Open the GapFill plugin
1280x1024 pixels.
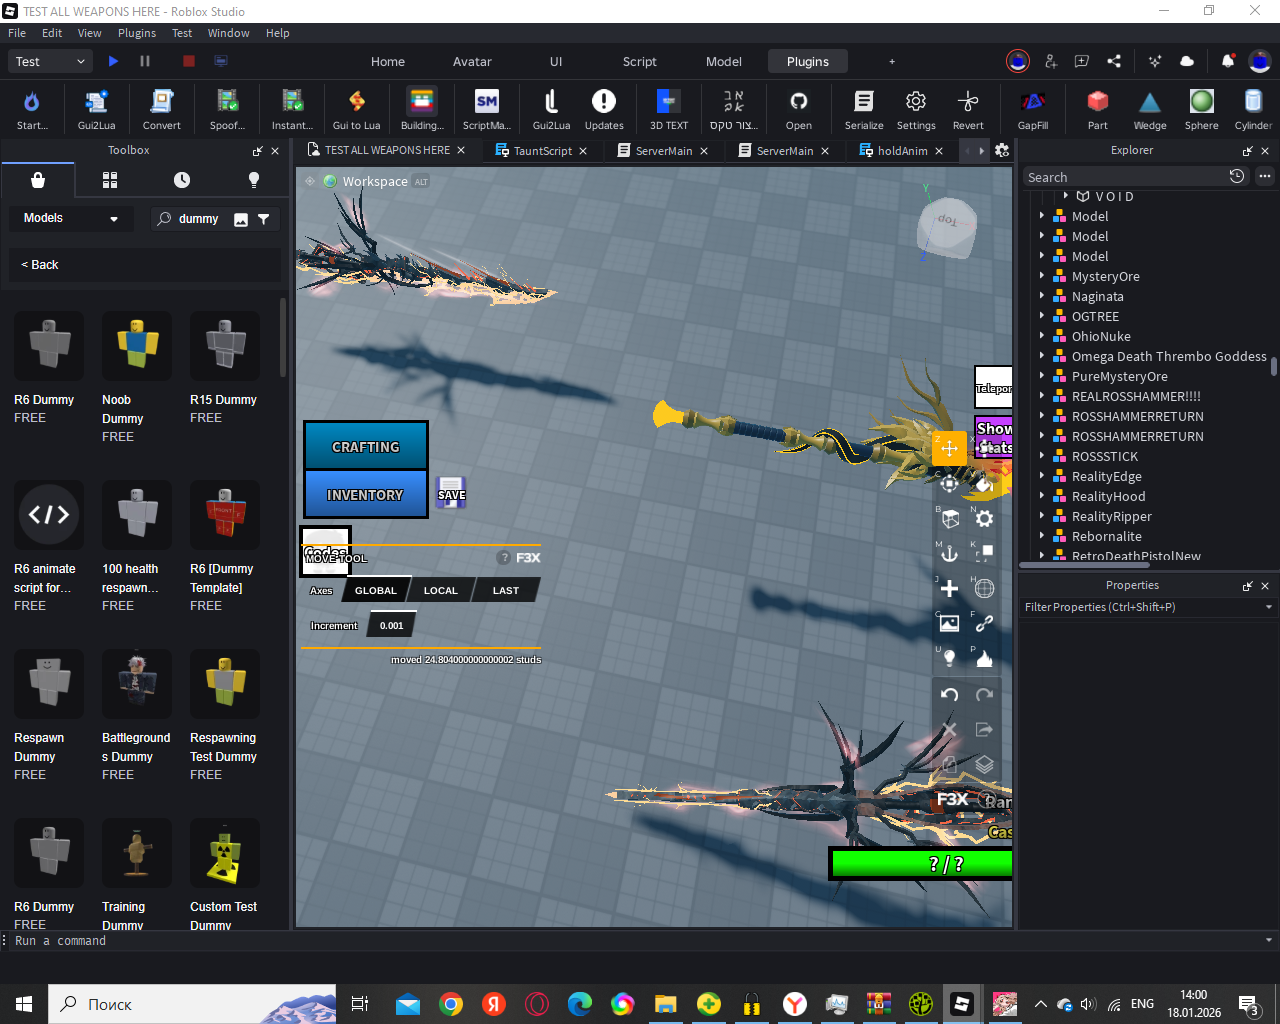(x=1033, y=109)
